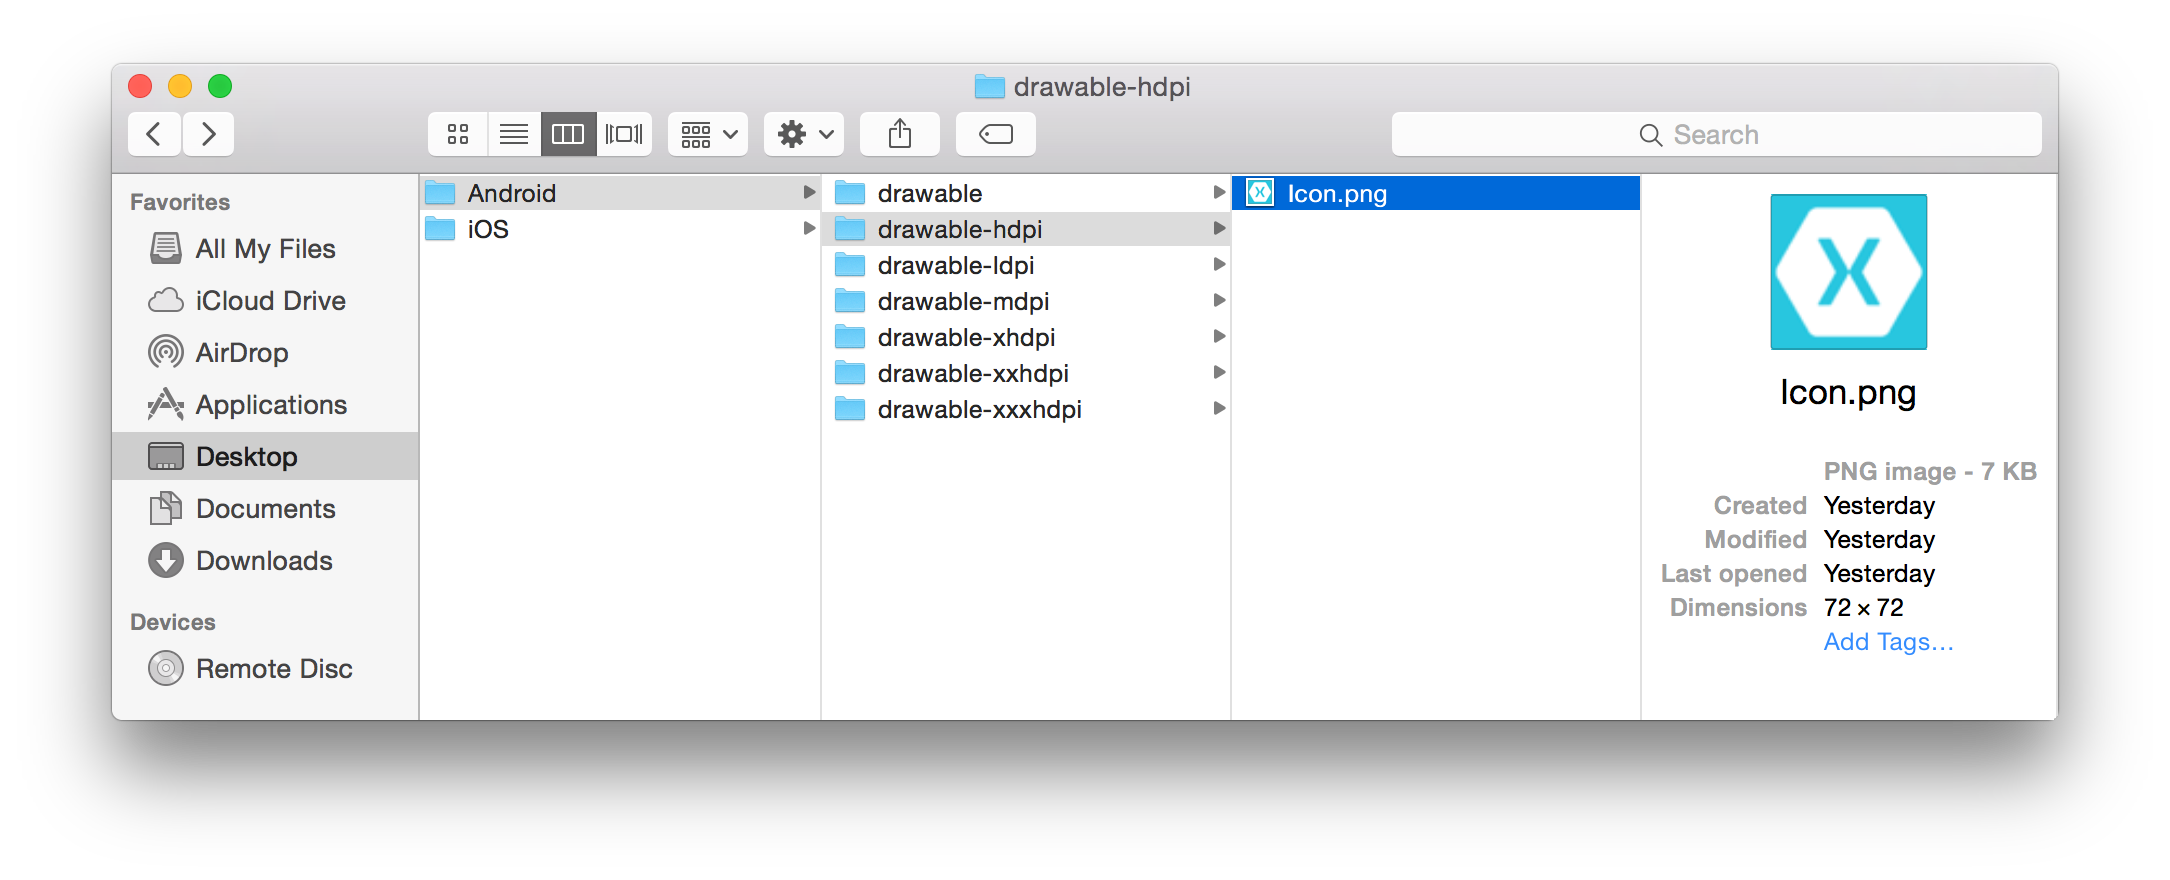Switch to list view
The width and height of the screenshot is (2170, 880).
[x=514, y=134]
